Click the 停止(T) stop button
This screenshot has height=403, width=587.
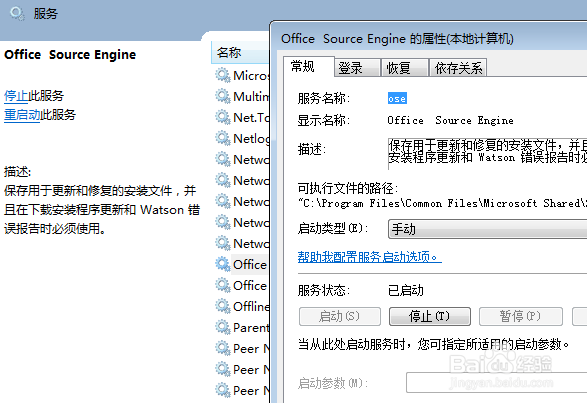[x=430, y=316]
